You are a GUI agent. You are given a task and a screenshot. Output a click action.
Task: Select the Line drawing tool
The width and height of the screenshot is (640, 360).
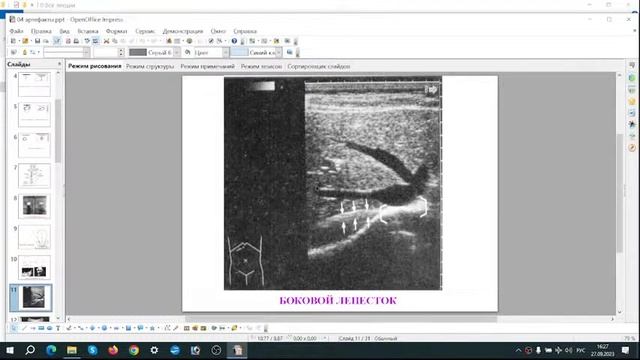24,328
